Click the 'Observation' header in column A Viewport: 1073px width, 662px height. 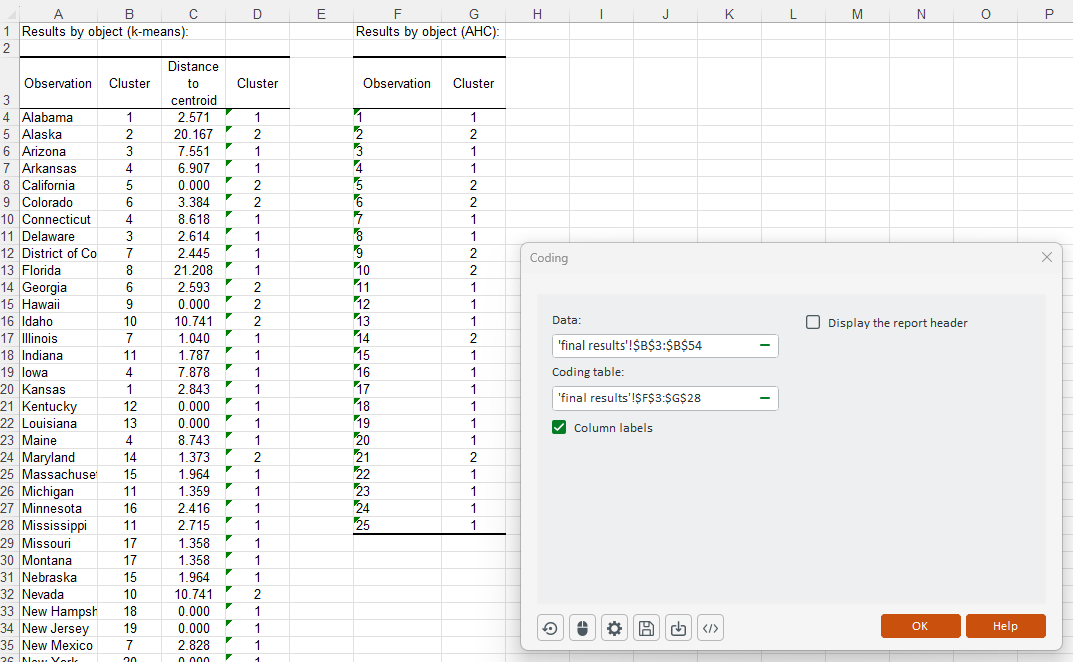[58, 83]
